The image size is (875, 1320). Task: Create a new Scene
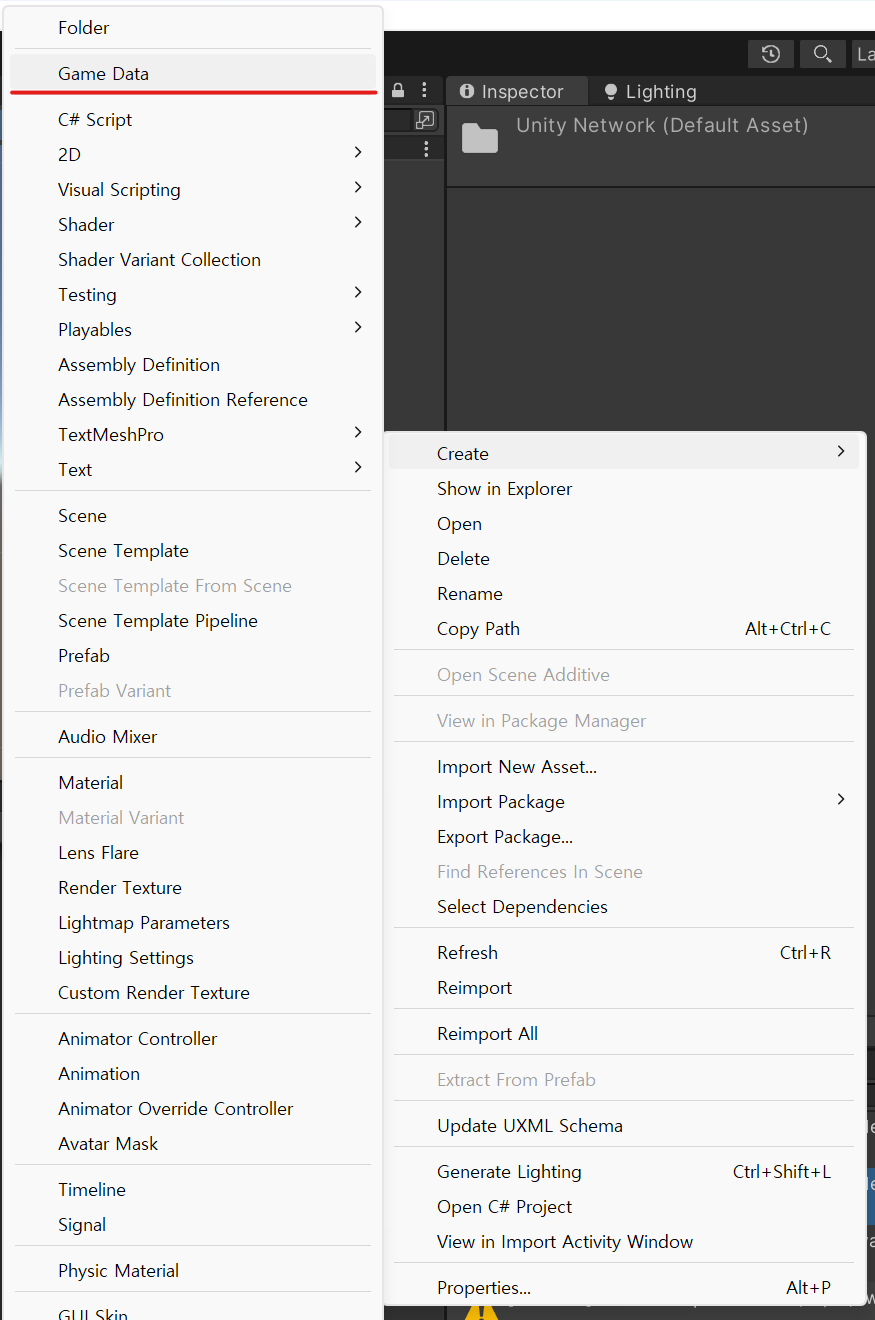pyautogui.click(x=193, y=516)
